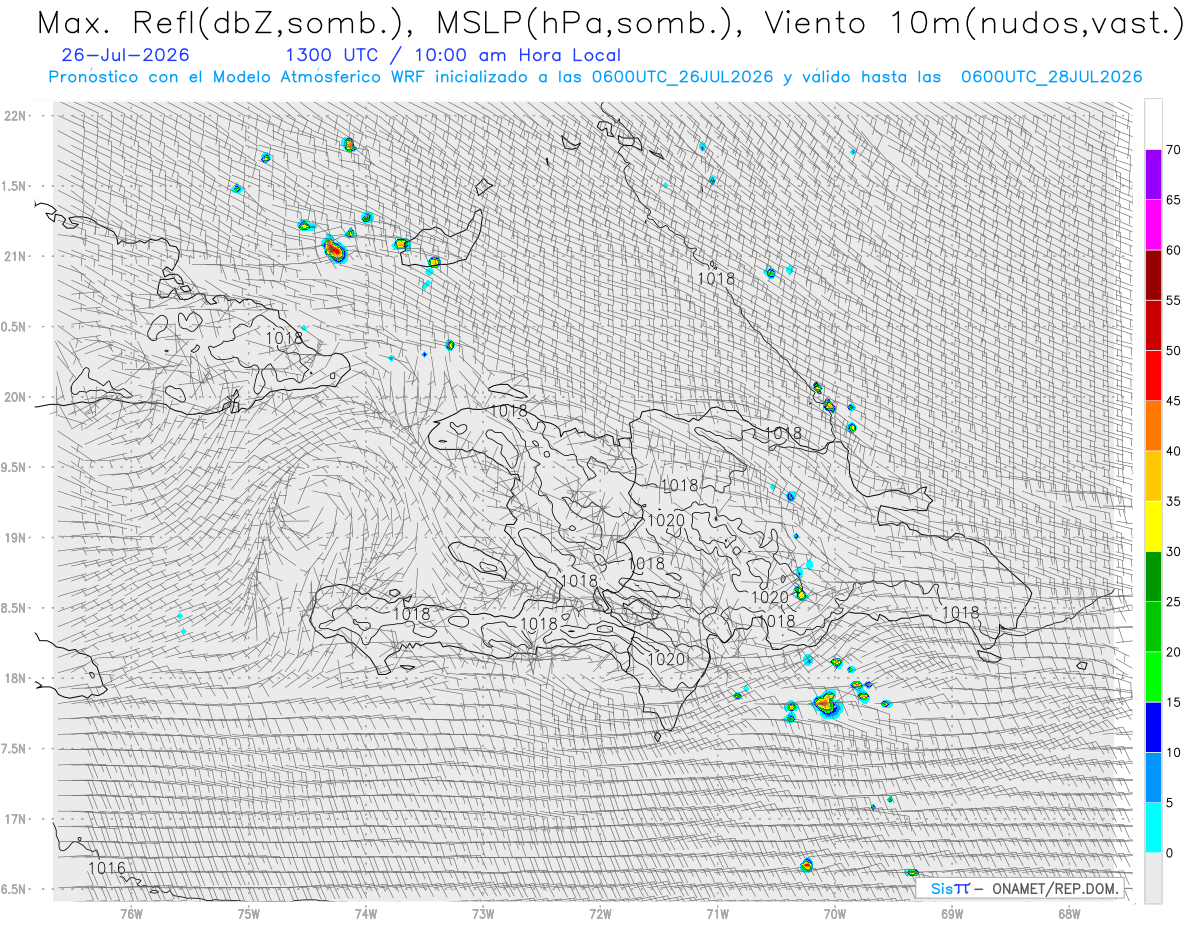Click the time label "1300 UTC / 10:00 am Hora Local"
Screen dimensions: 1200x927
[453, 55]
